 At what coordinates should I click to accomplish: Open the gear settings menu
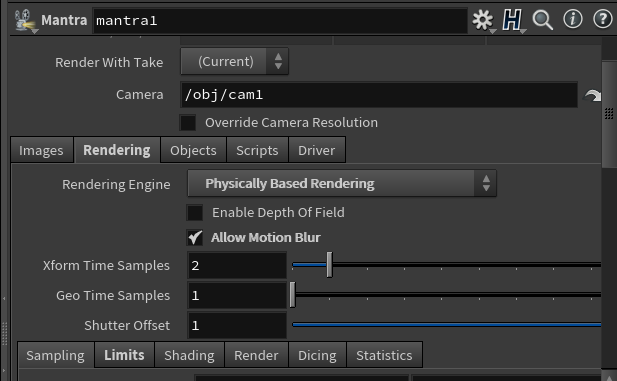coord(482,20)
